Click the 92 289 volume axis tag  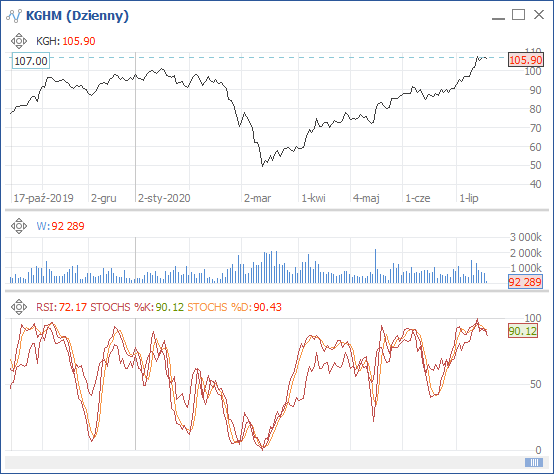525,282
